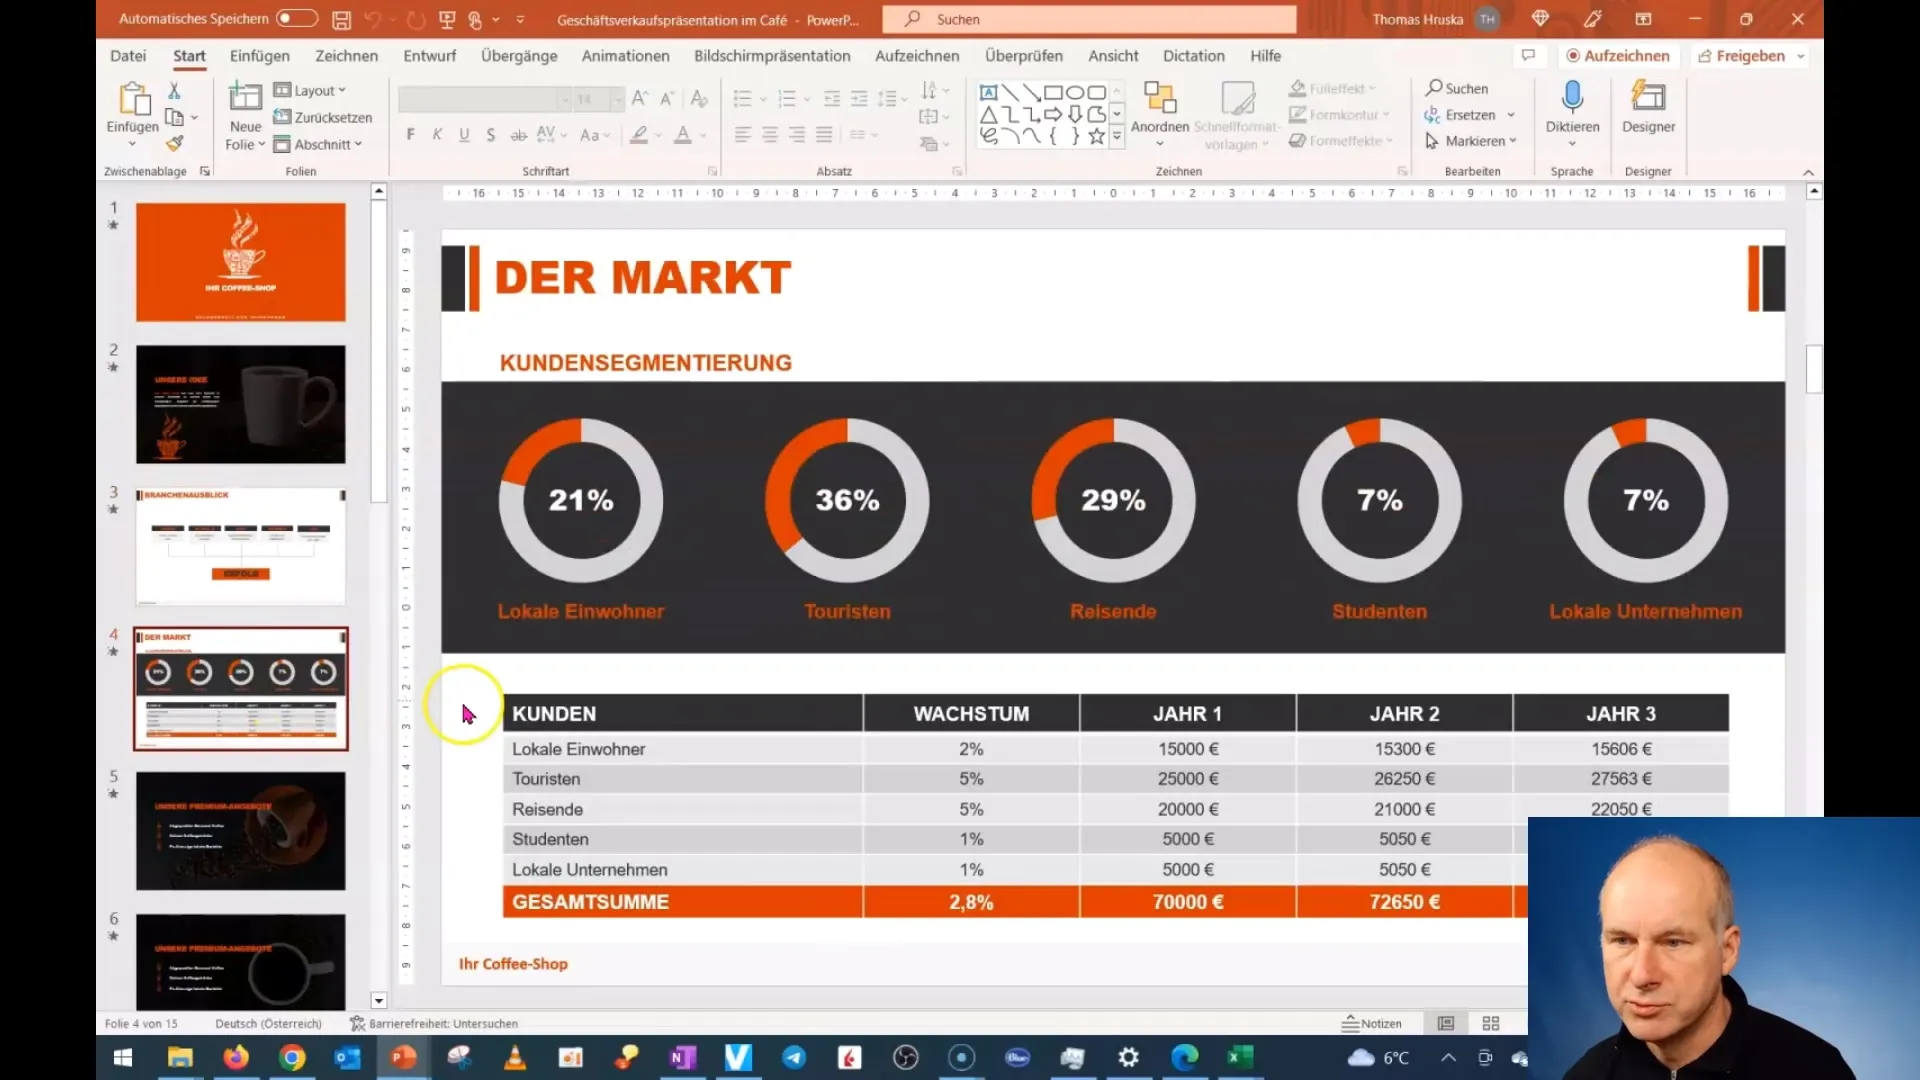Select the triangle shape in gallery
This screenshot has height=1080, width=1920.
tap(988, 114)
